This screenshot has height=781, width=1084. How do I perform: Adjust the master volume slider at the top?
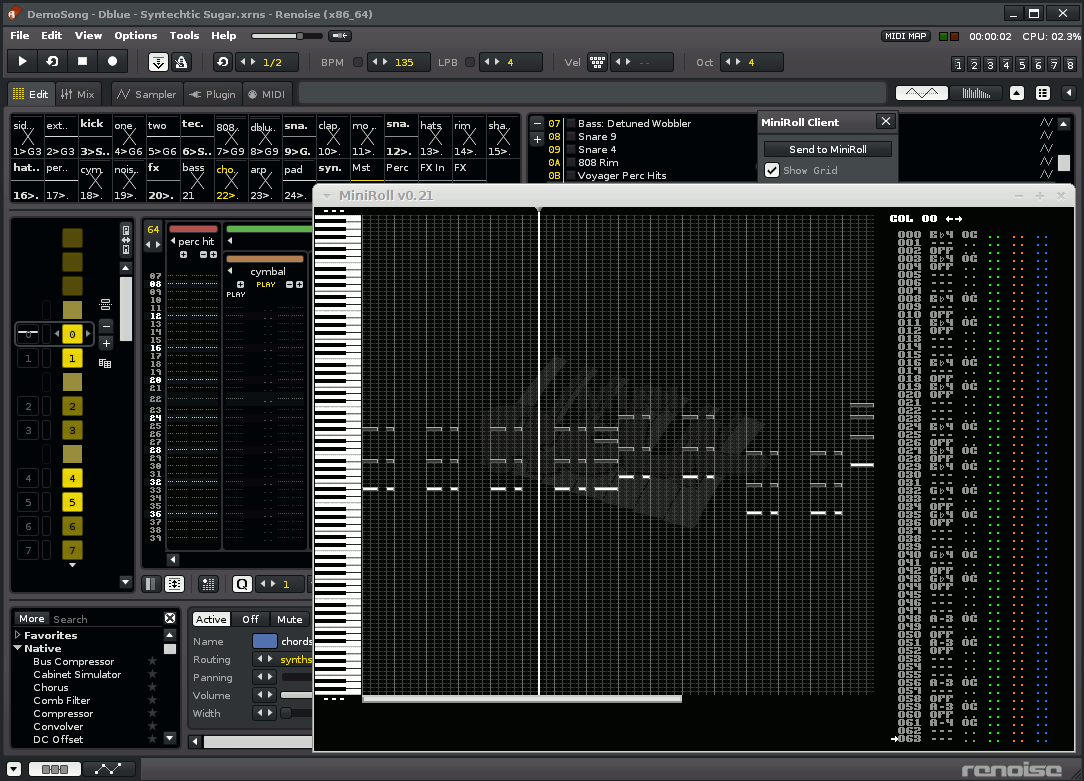pos(287,35)
